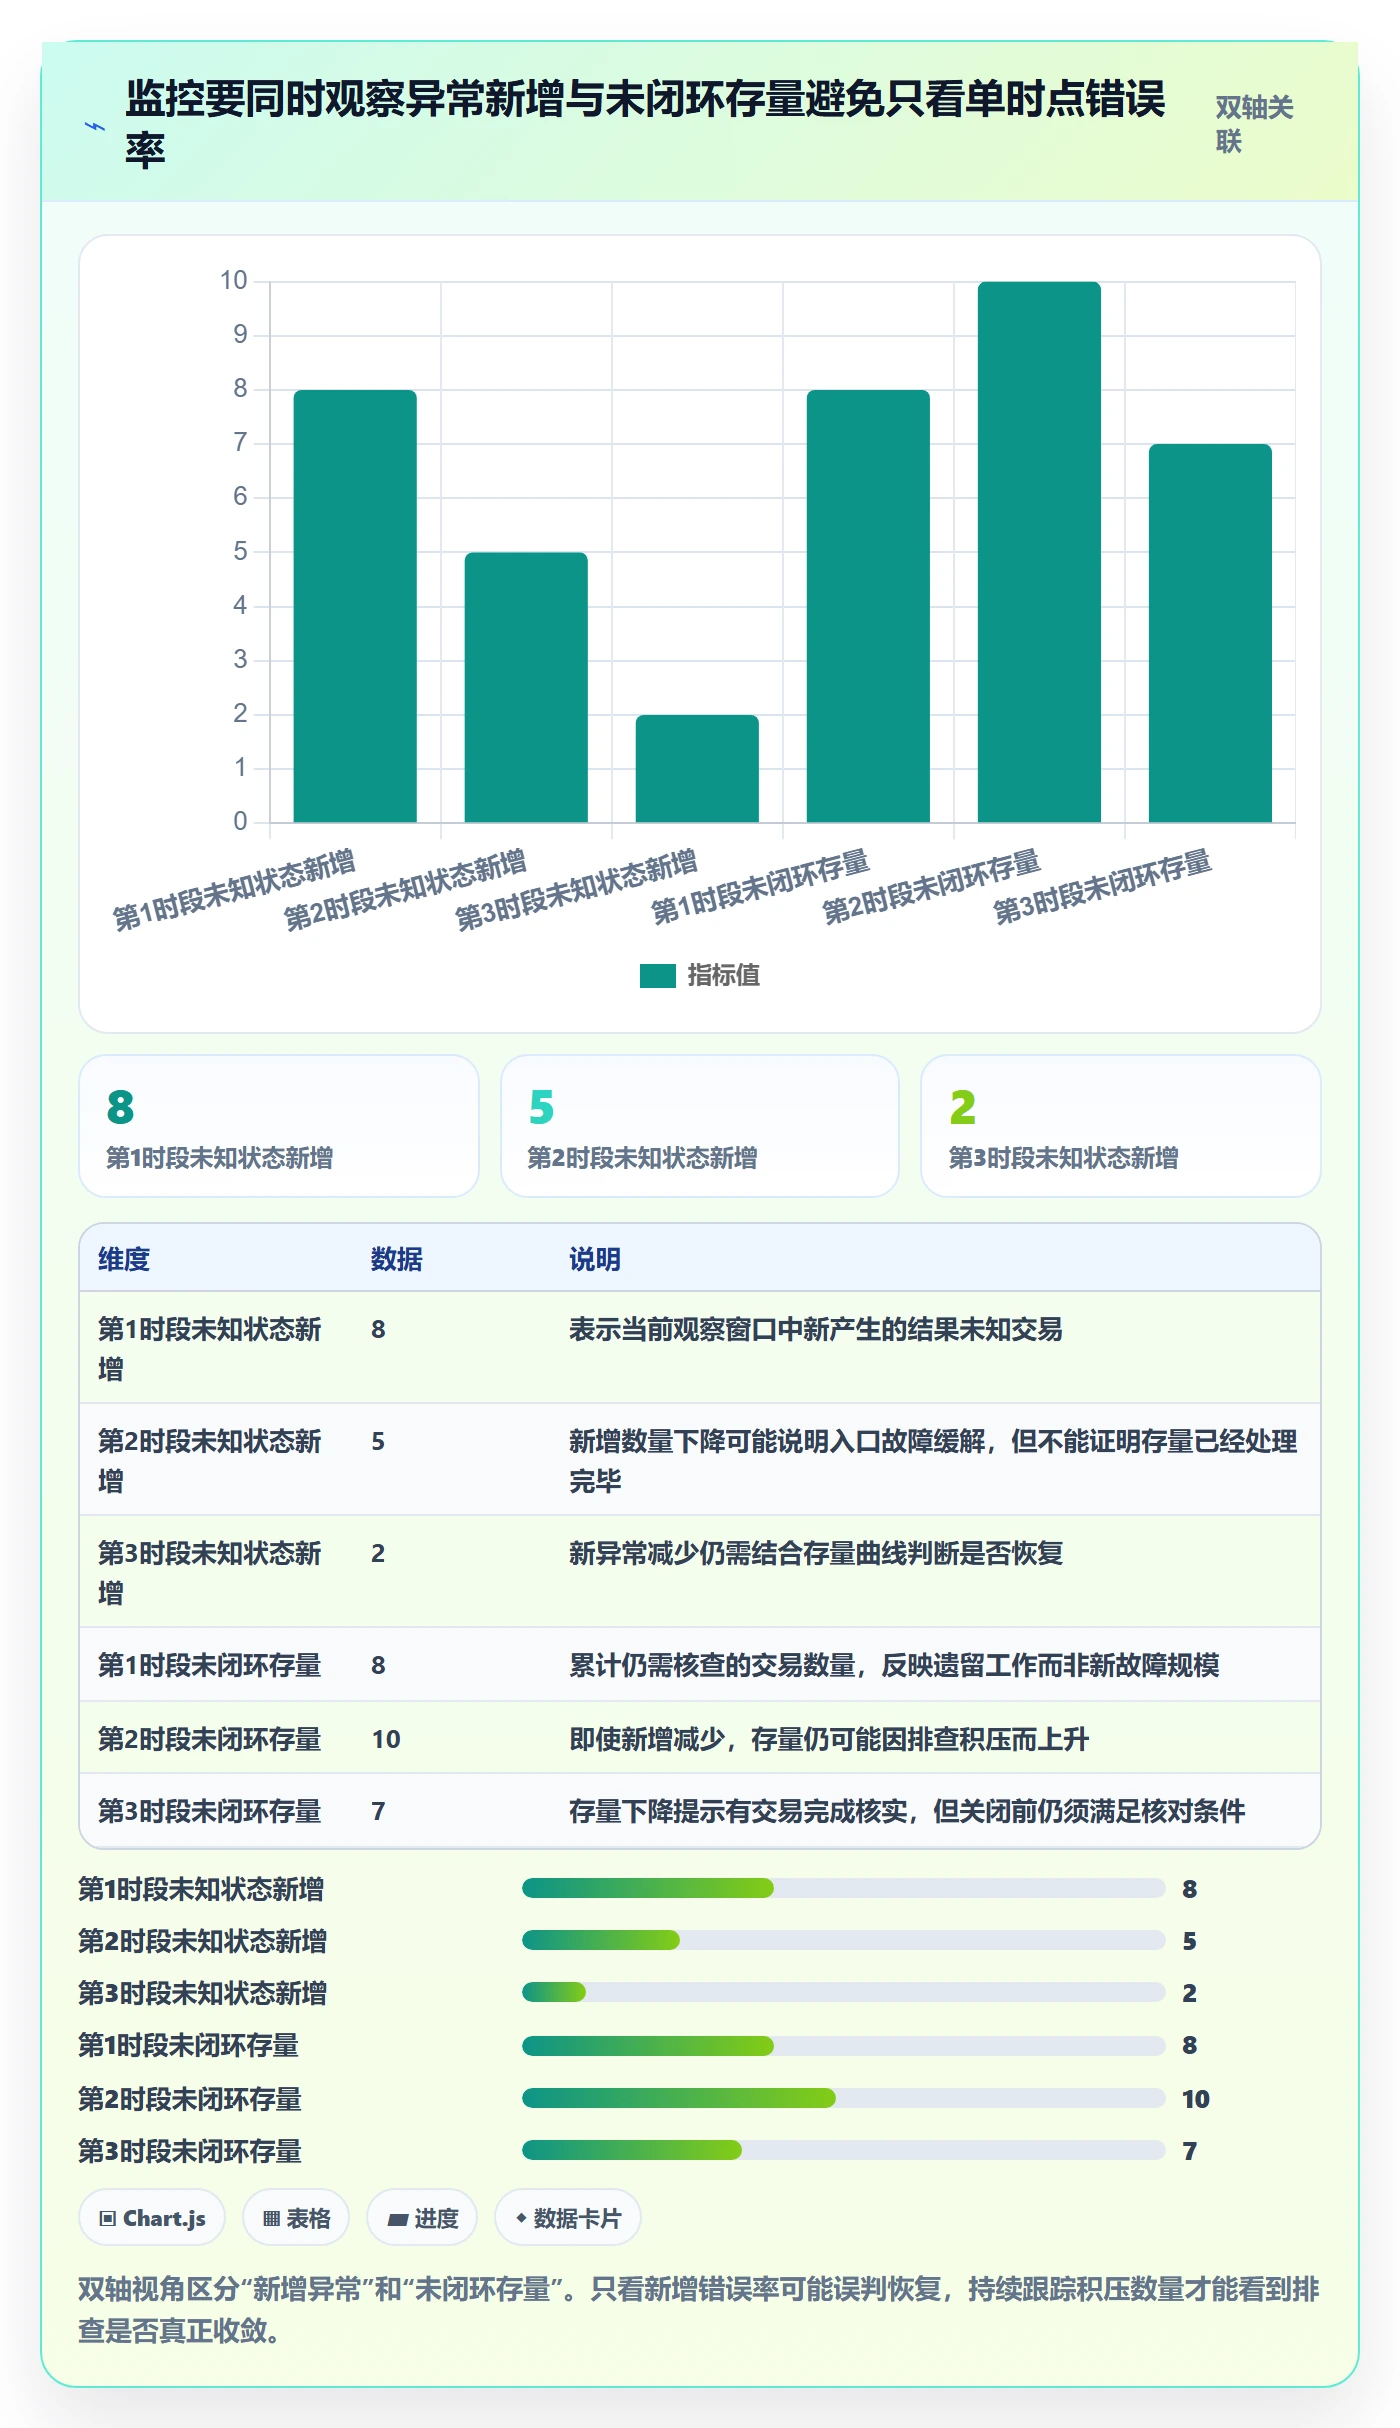Click the x-axis label 第2时段未闭环存量
This screenshot has height=2428, width=1400.
tap(932, 888)
